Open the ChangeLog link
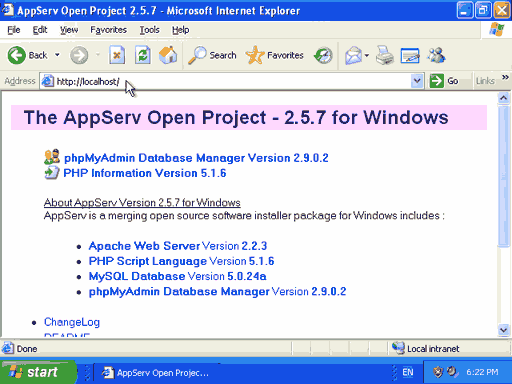The height and width of the screenshot is (384, 512). [72, 322]
